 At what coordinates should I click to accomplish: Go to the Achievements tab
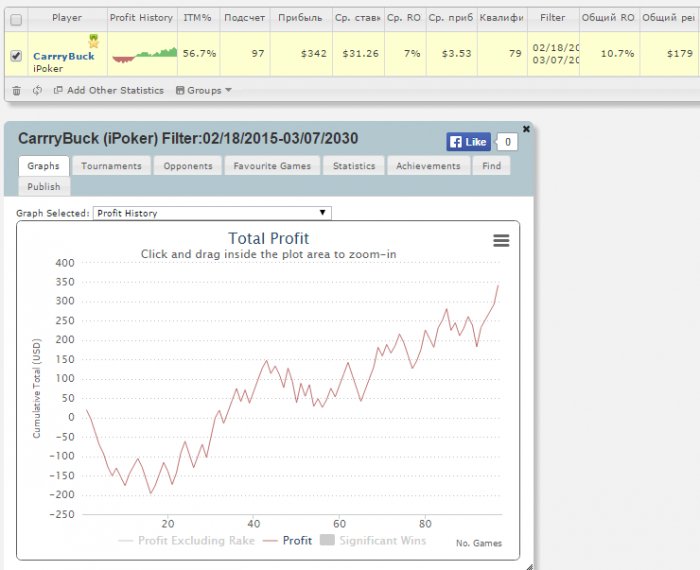tap(428, 166)
